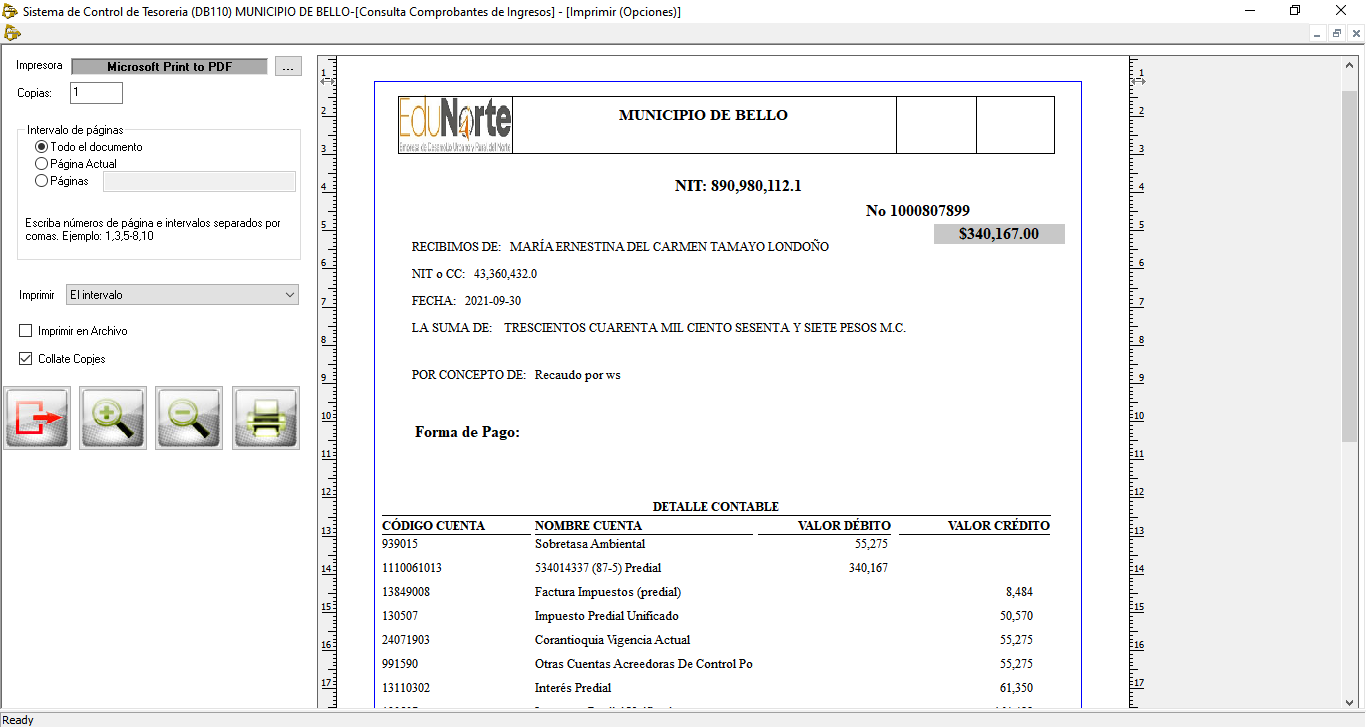Screen dimensions: 1366x728
Task: Open printer selection with the ... button
Action: (288, 67)
